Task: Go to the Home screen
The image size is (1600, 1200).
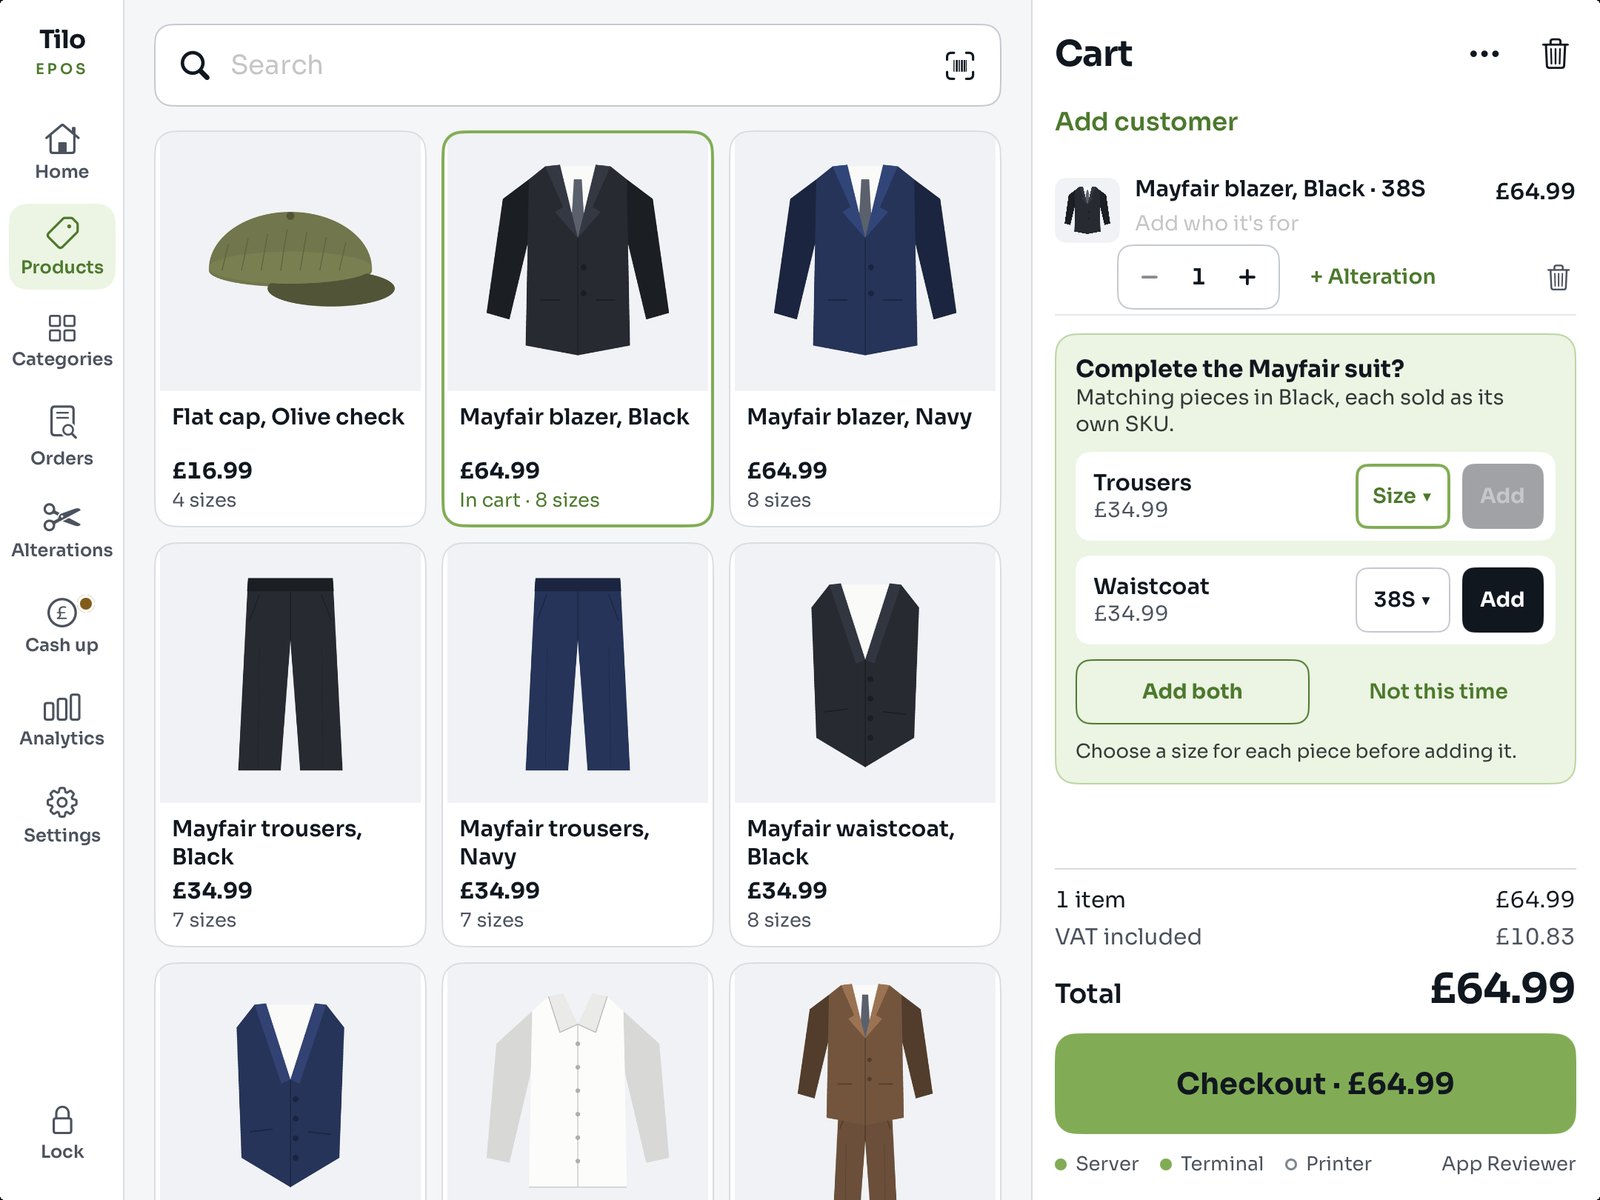Action: pos(62,152)
